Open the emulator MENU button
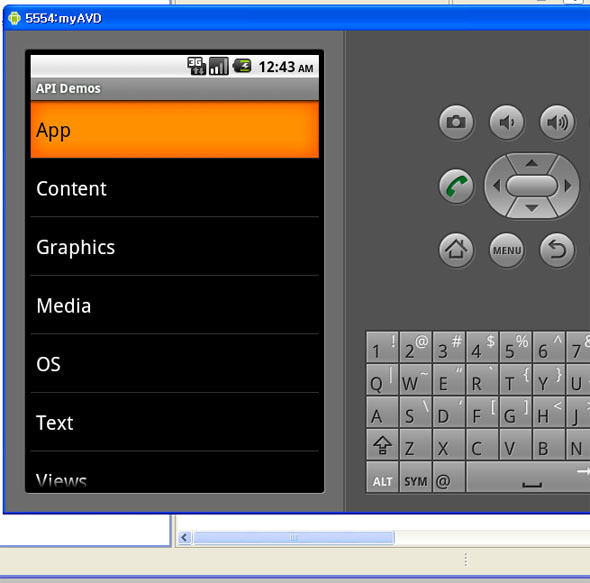 (506, 250)
